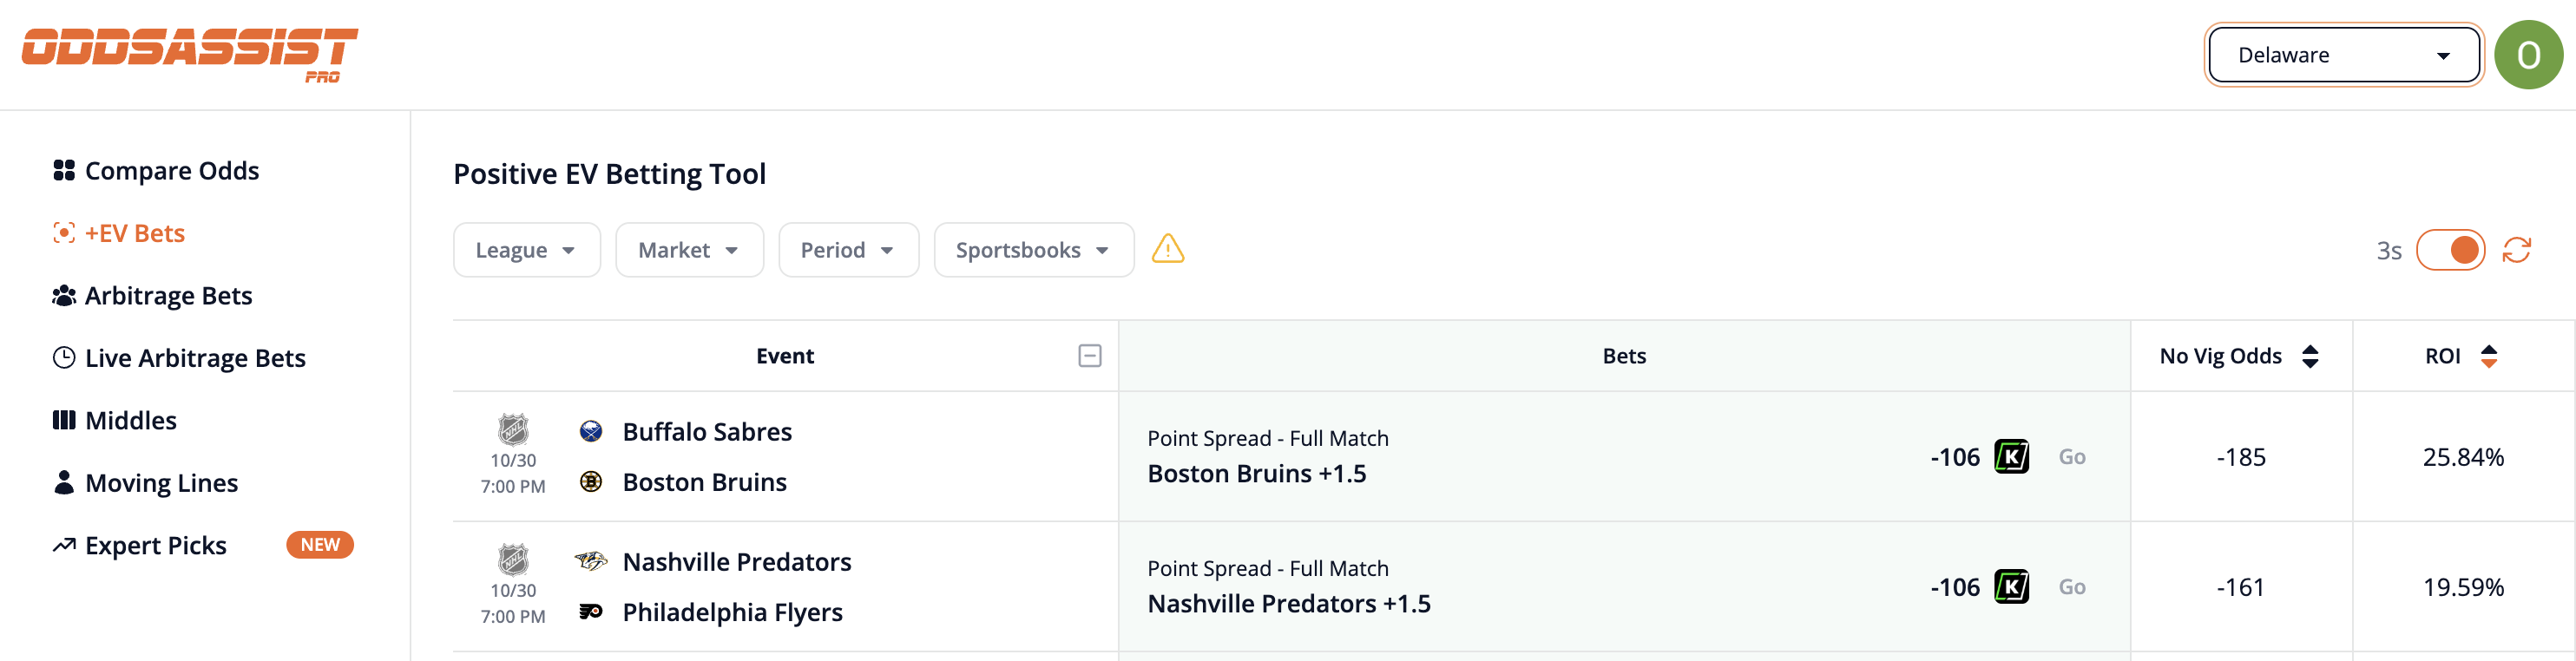Open Live Arbitrage Bets
Image resolution: width=2576 pixels, height=661 pixels.
click(194, 357)
